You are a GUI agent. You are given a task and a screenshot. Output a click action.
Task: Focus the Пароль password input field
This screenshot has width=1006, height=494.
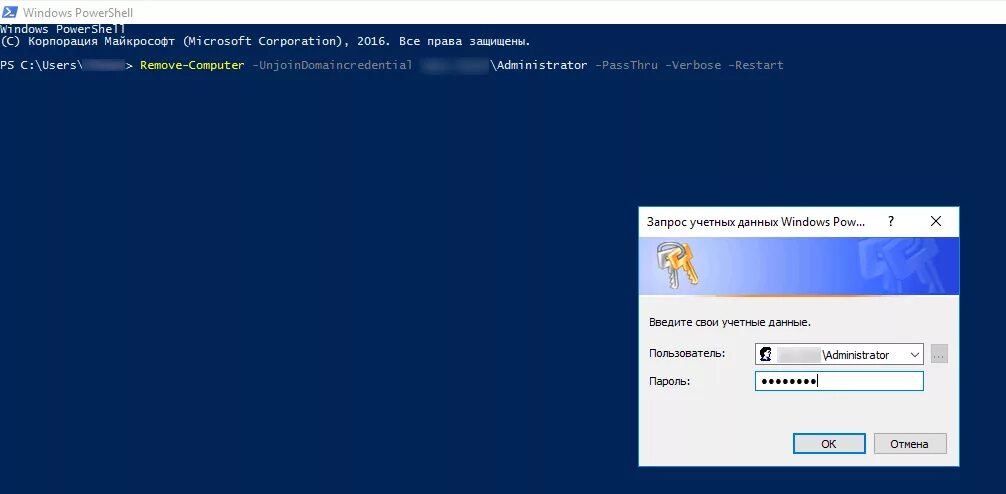[839, 381]
